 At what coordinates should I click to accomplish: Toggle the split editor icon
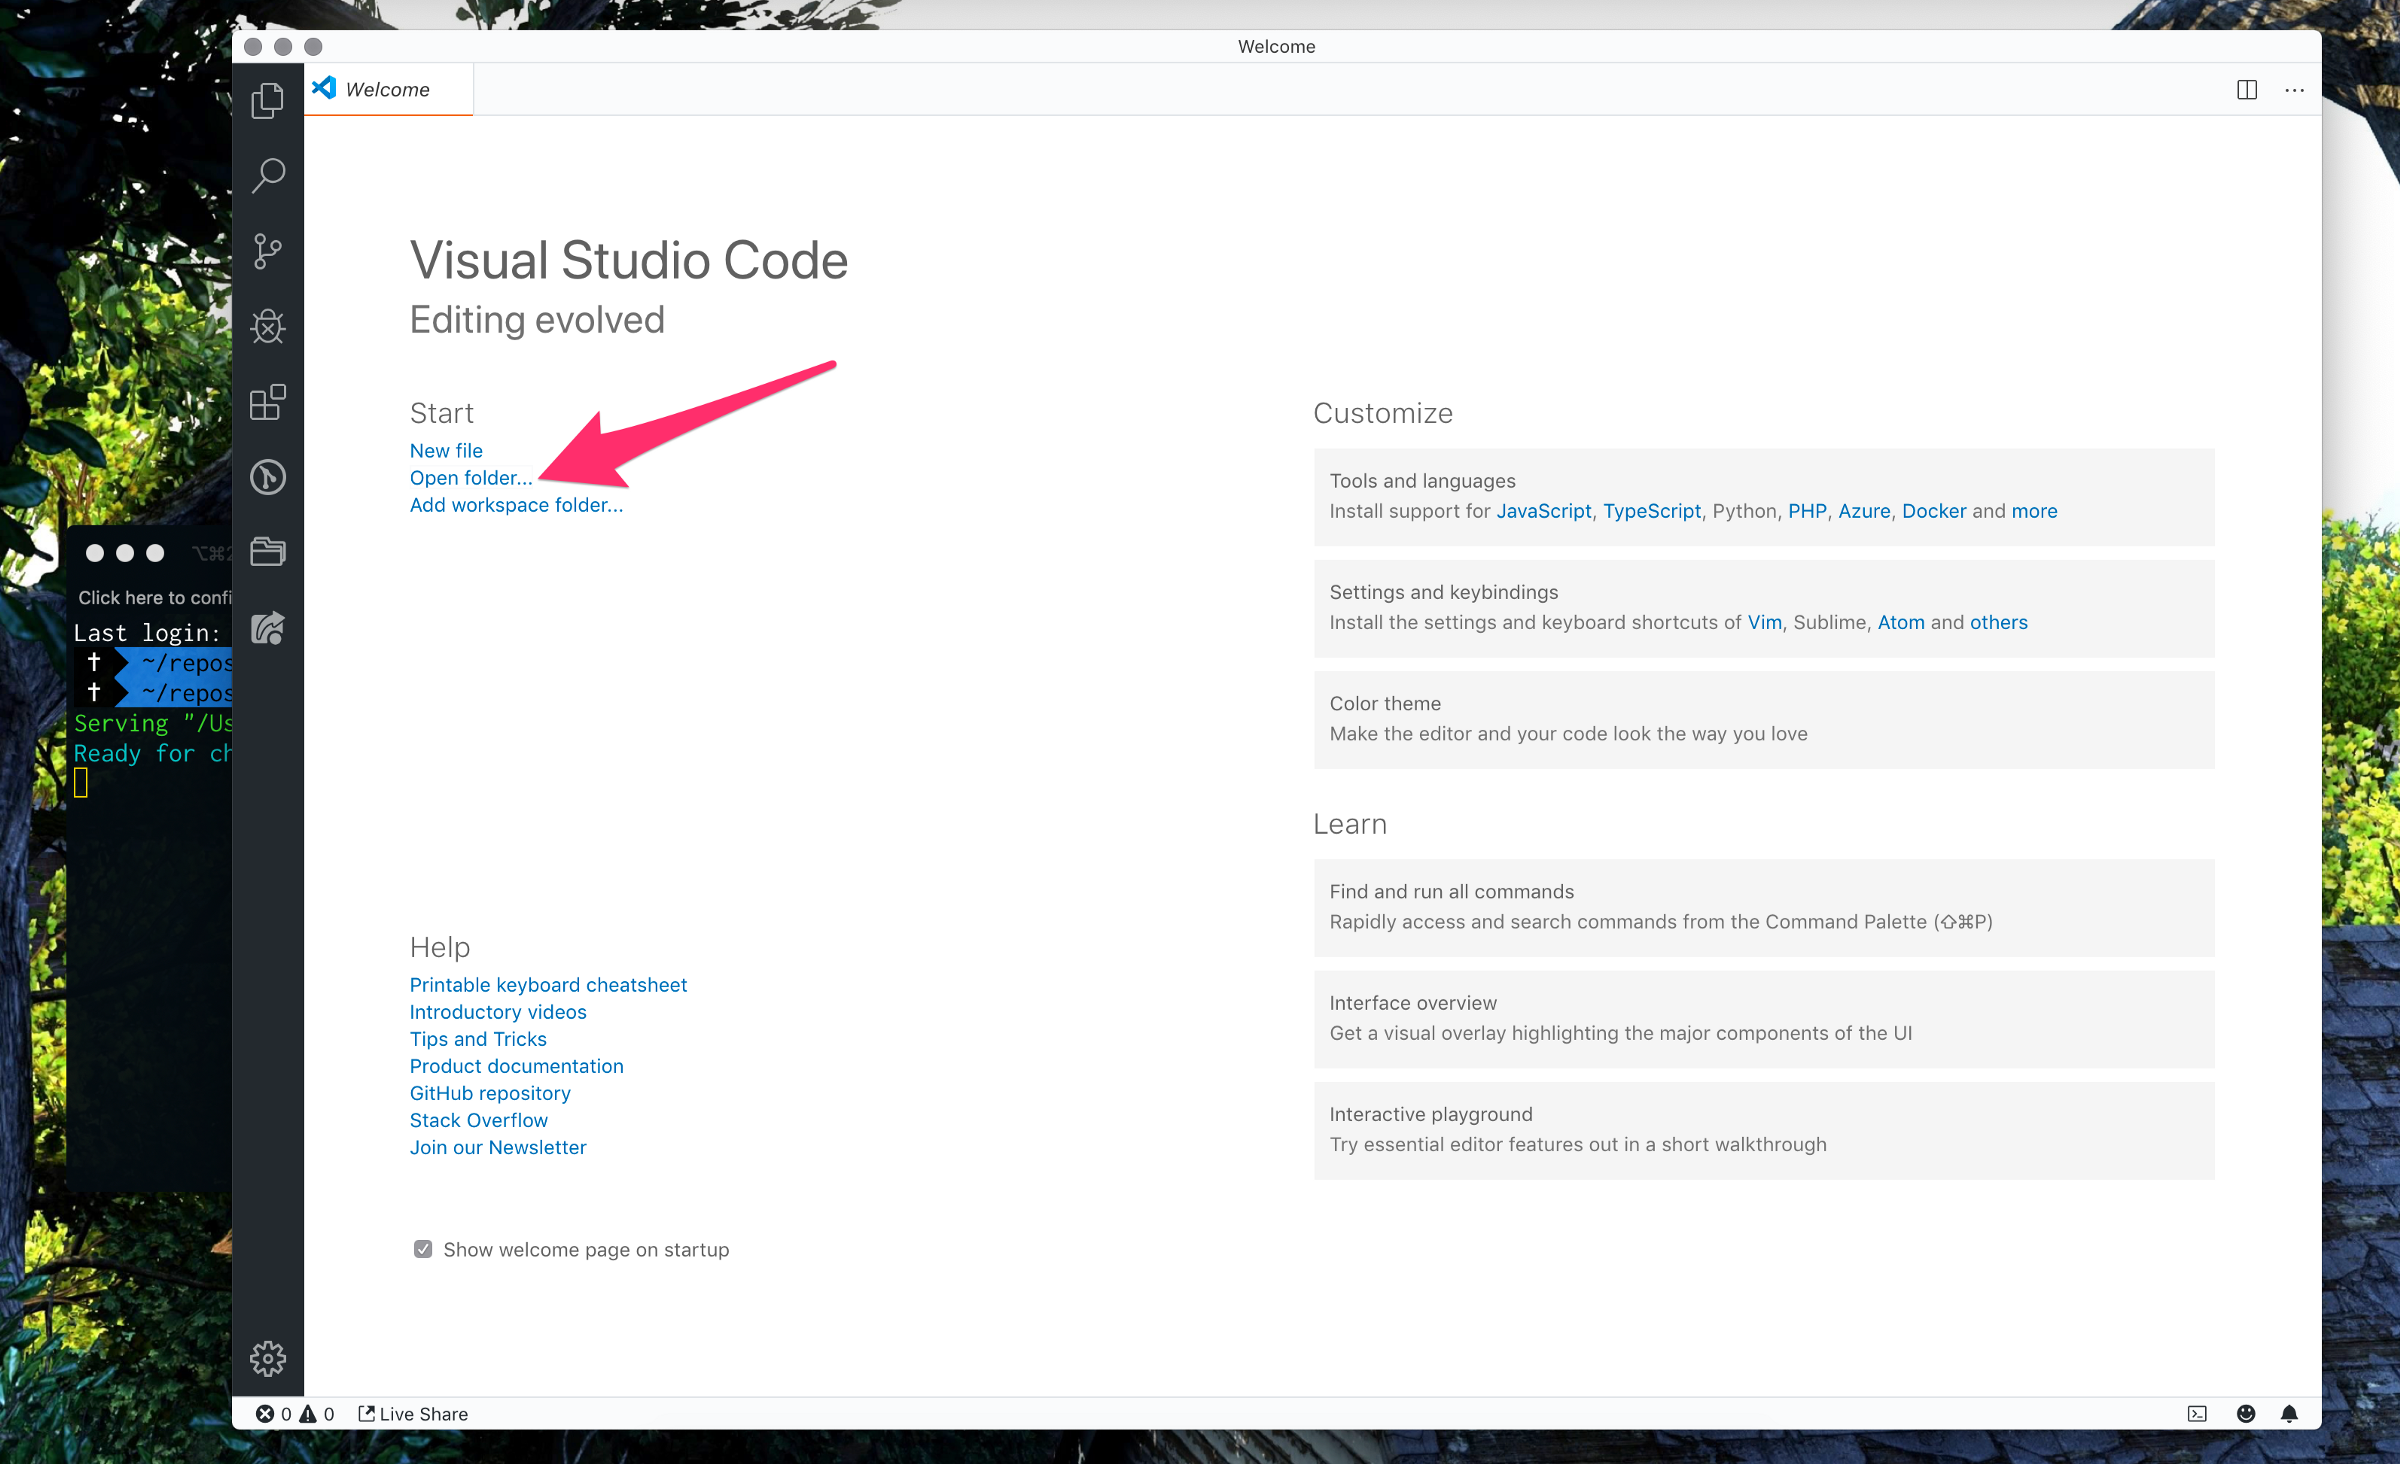click(2246, 89)
